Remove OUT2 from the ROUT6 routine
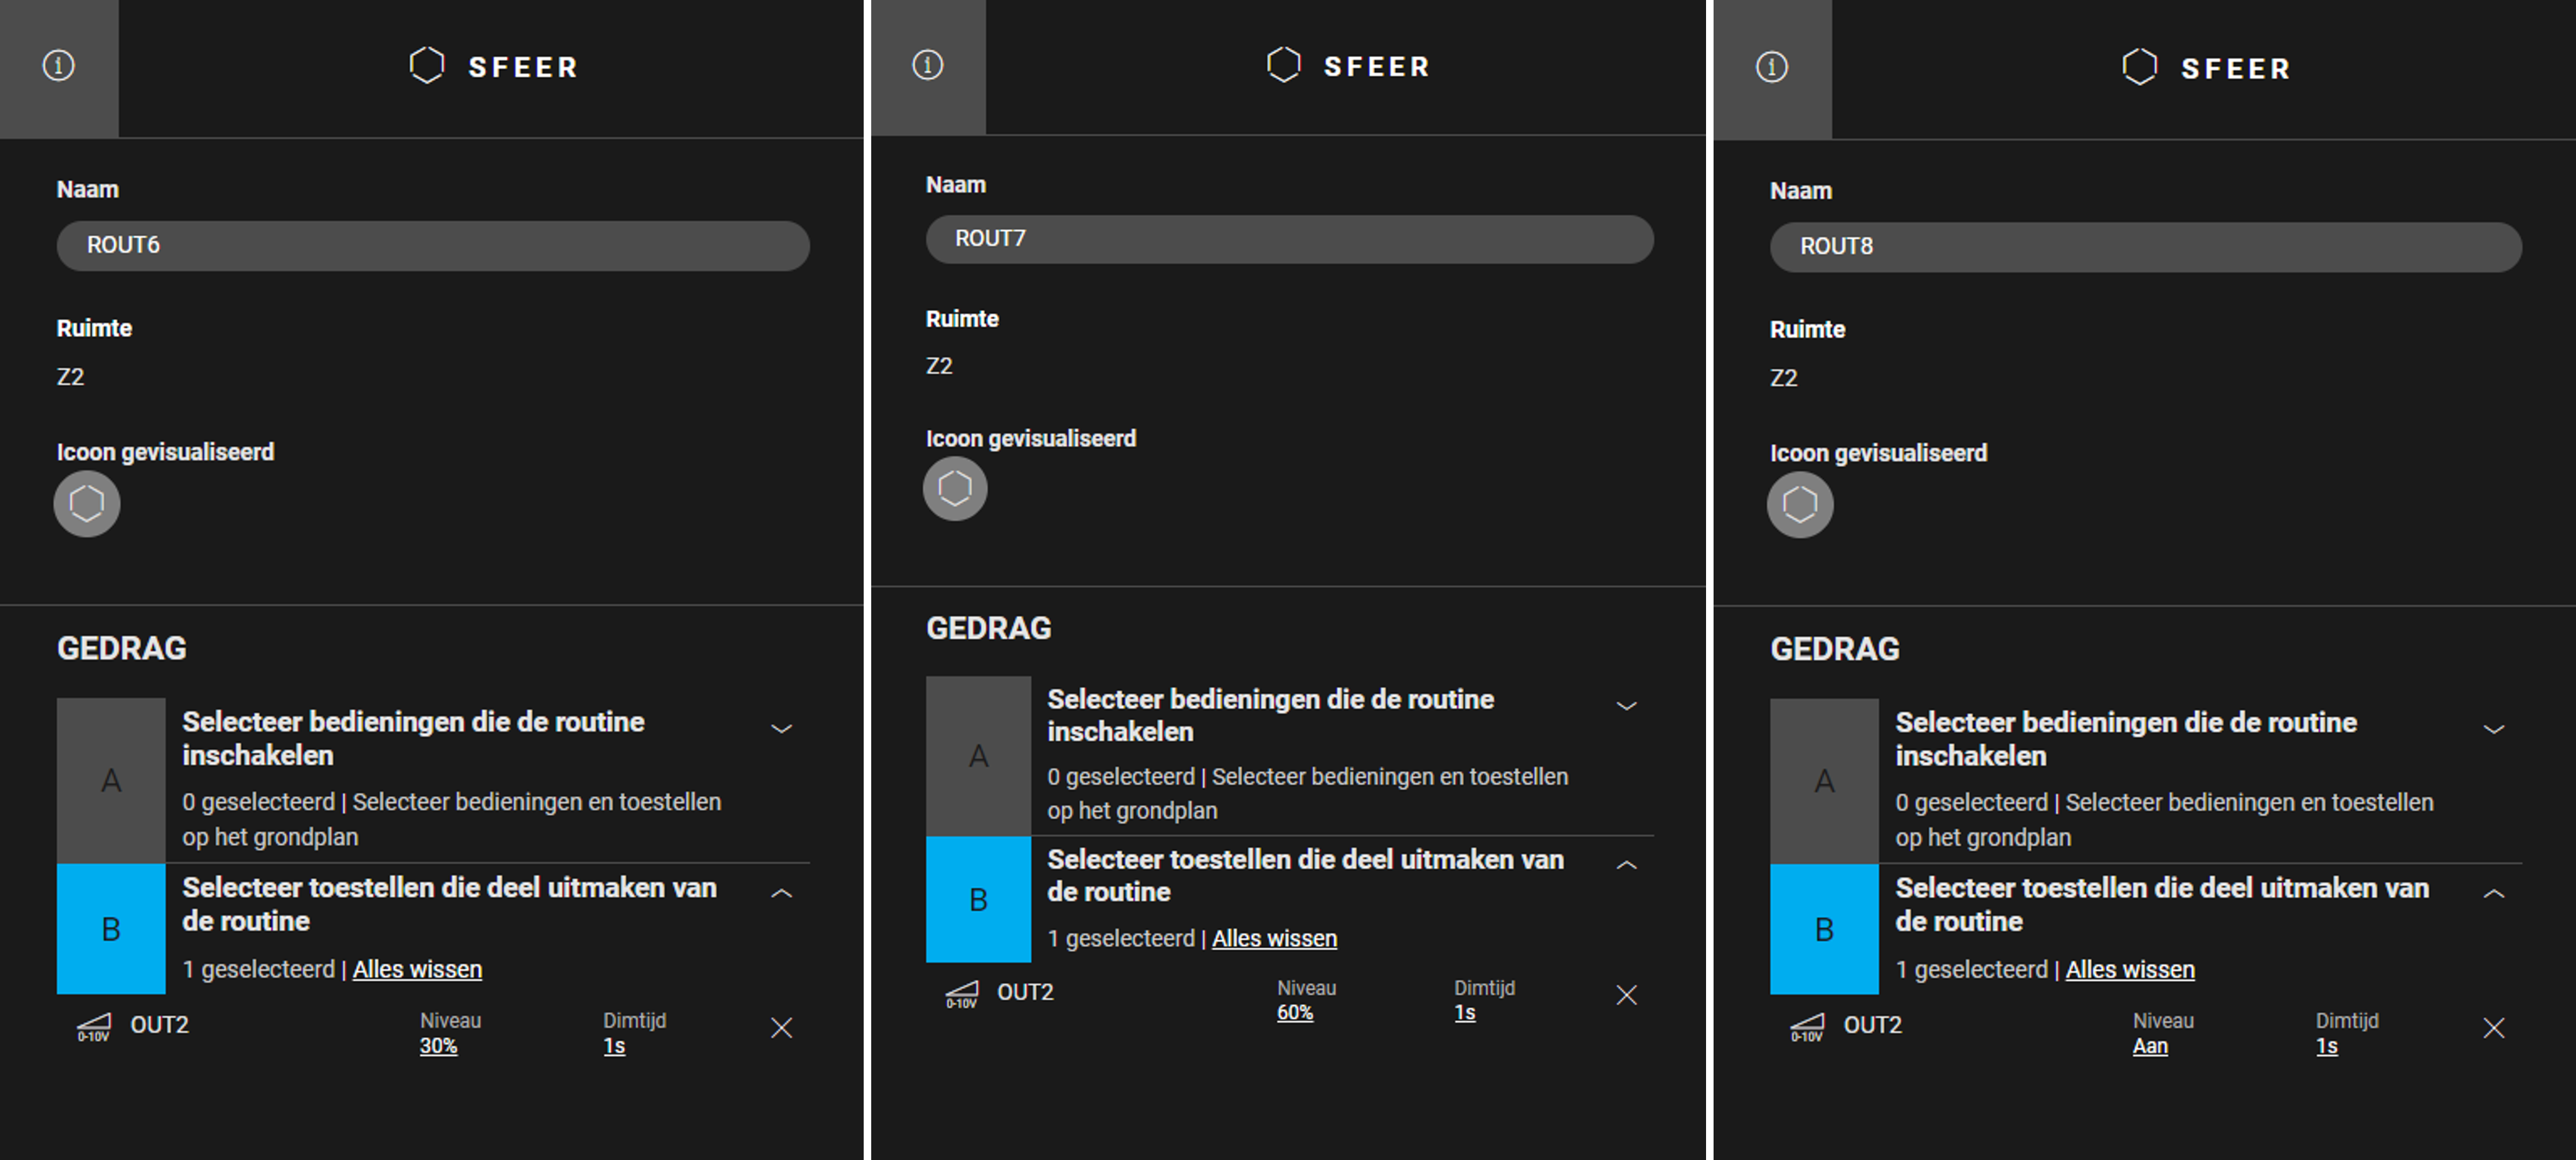 [782, 1028]
